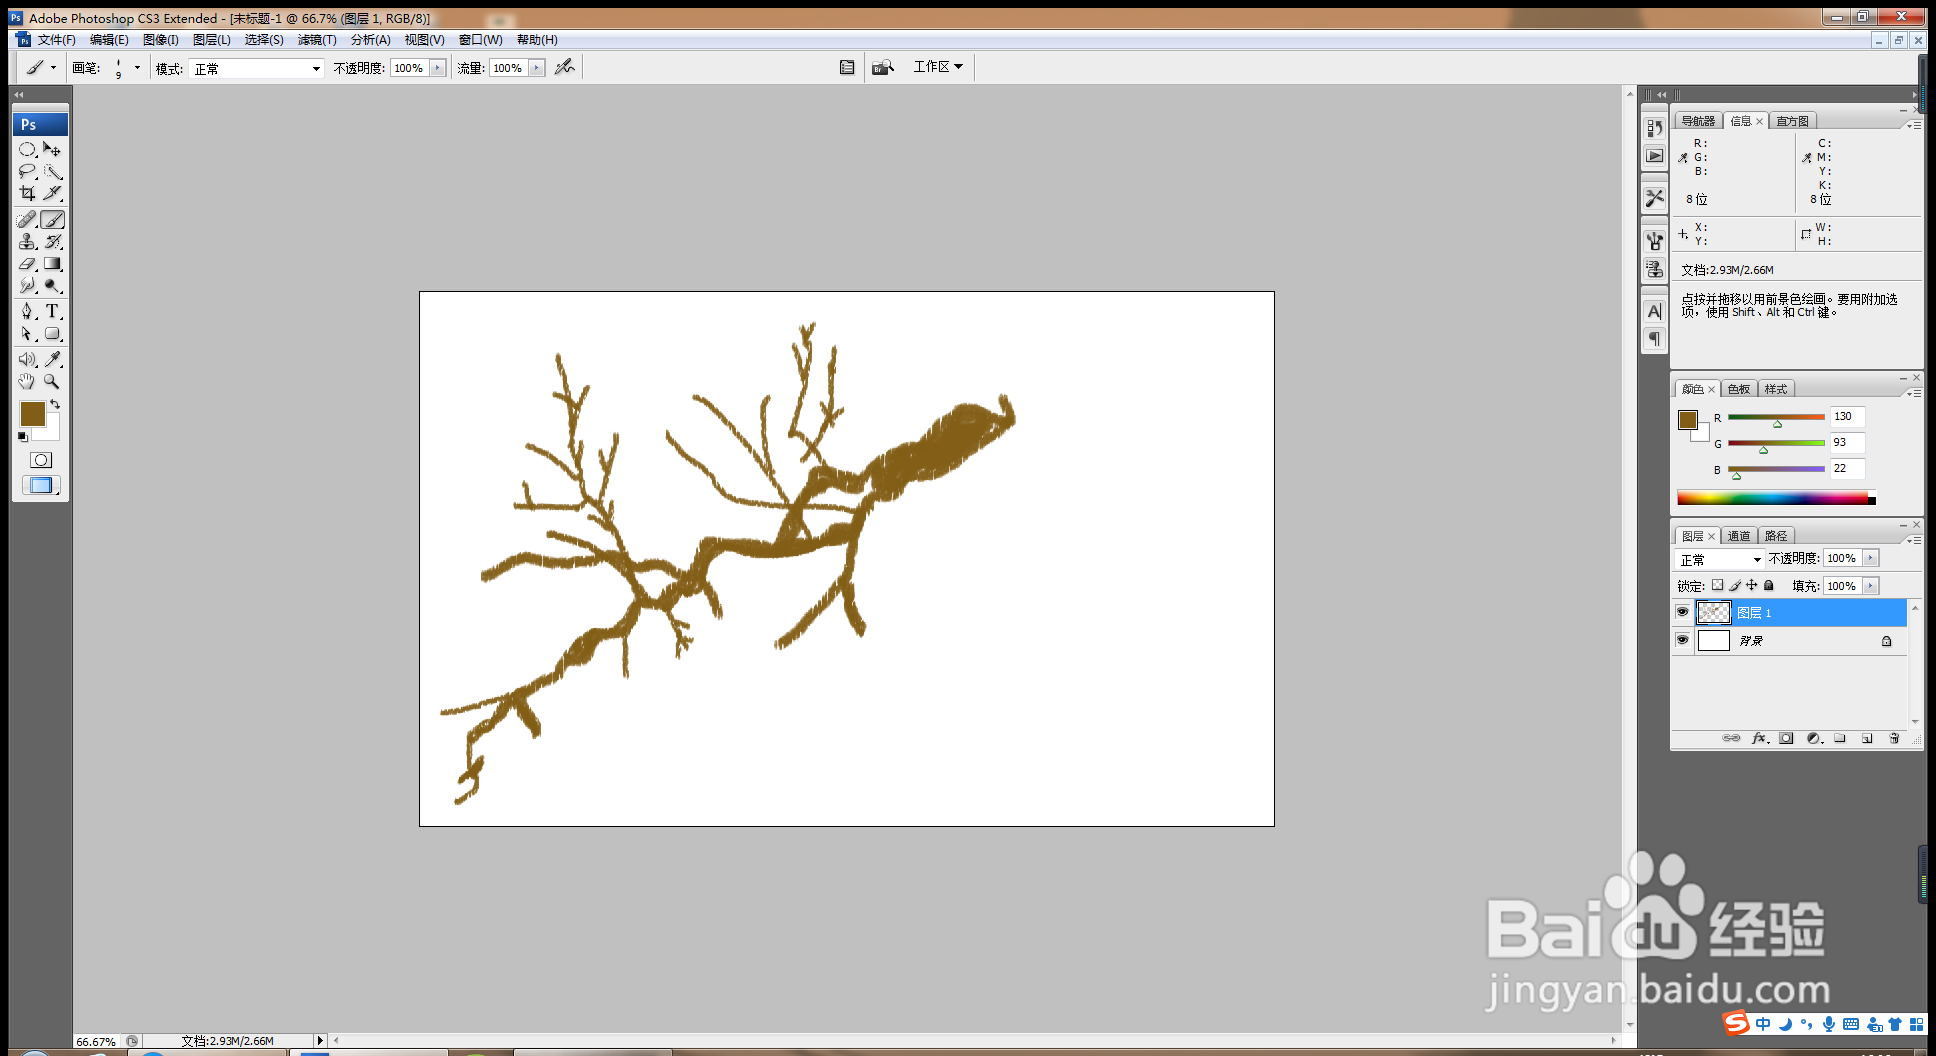This screenshot has width=1936, height=1056.
Task: Click the add layer style fx button
Action: 1760,738
